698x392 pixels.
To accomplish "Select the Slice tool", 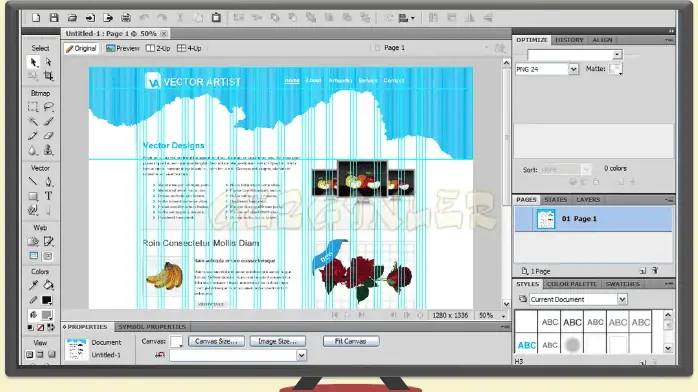I will coord(49,242).
